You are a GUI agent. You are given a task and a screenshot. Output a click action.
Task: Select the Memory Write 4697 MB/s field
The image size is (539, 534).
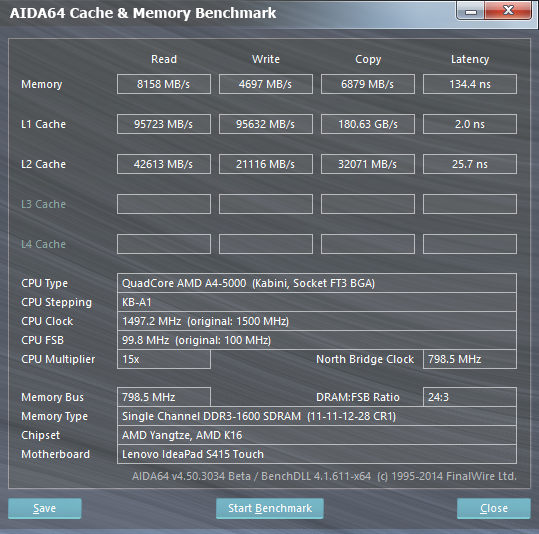point(266,84)
